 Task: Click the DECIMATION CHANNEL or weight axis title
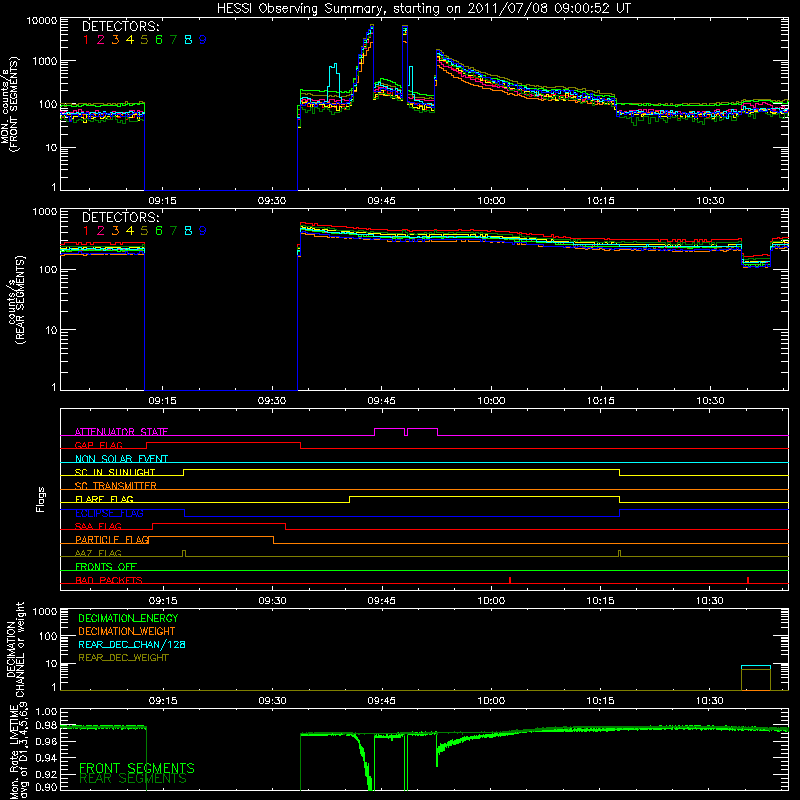(x=15, y=649)
